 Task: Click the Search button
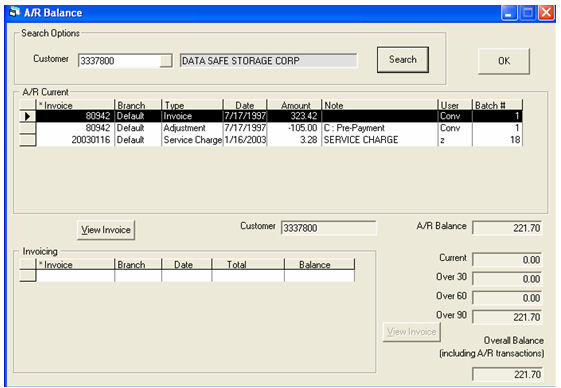click(403, 59)
